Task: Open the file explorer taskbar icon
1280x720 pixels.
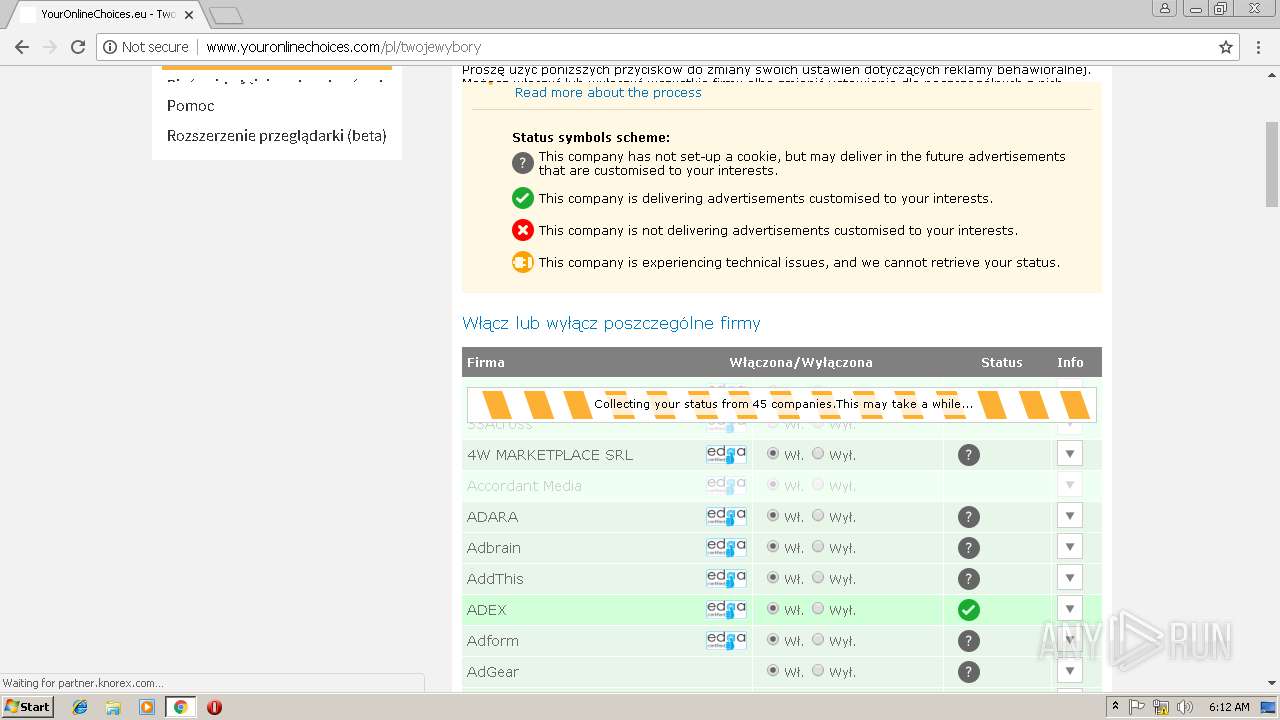Action: (x=113, y=707)
